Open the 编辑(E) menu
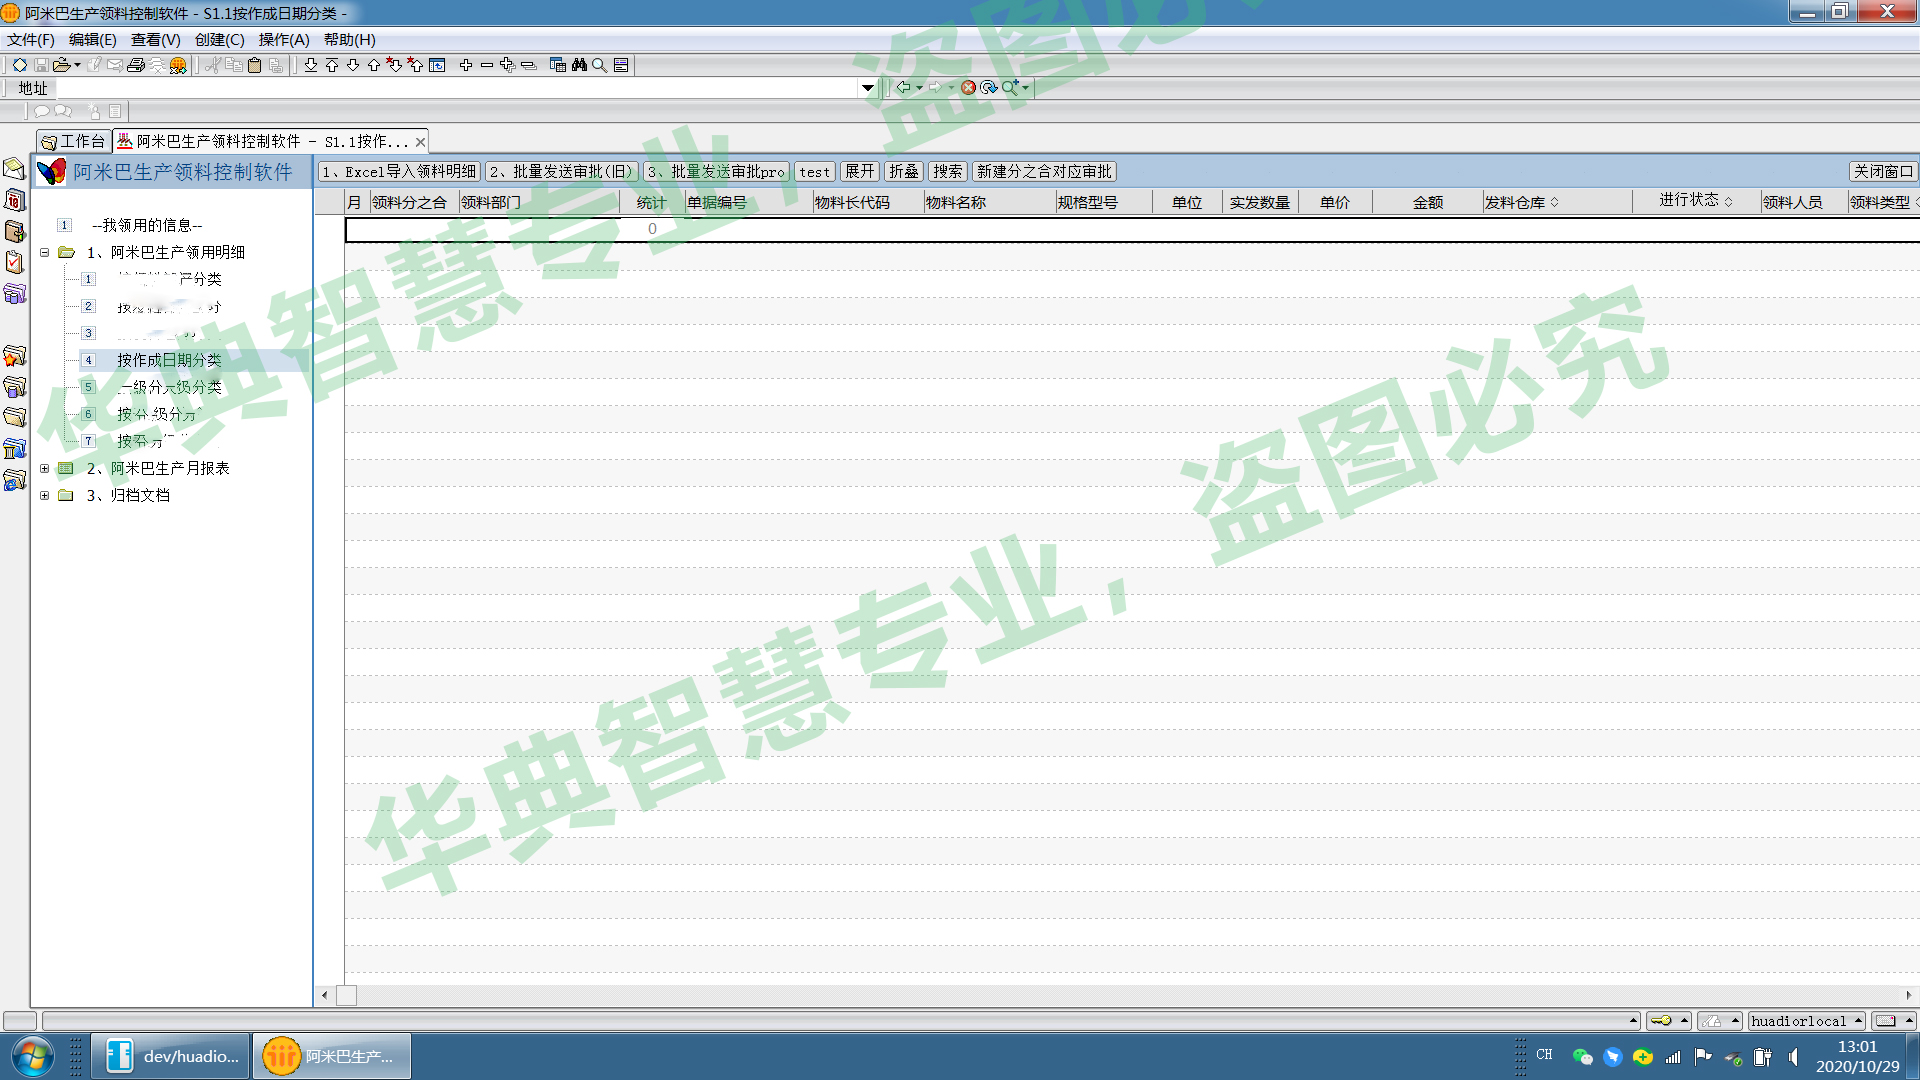The width and height of the screenshot is (1920, 1080). [x=92, y=40]
